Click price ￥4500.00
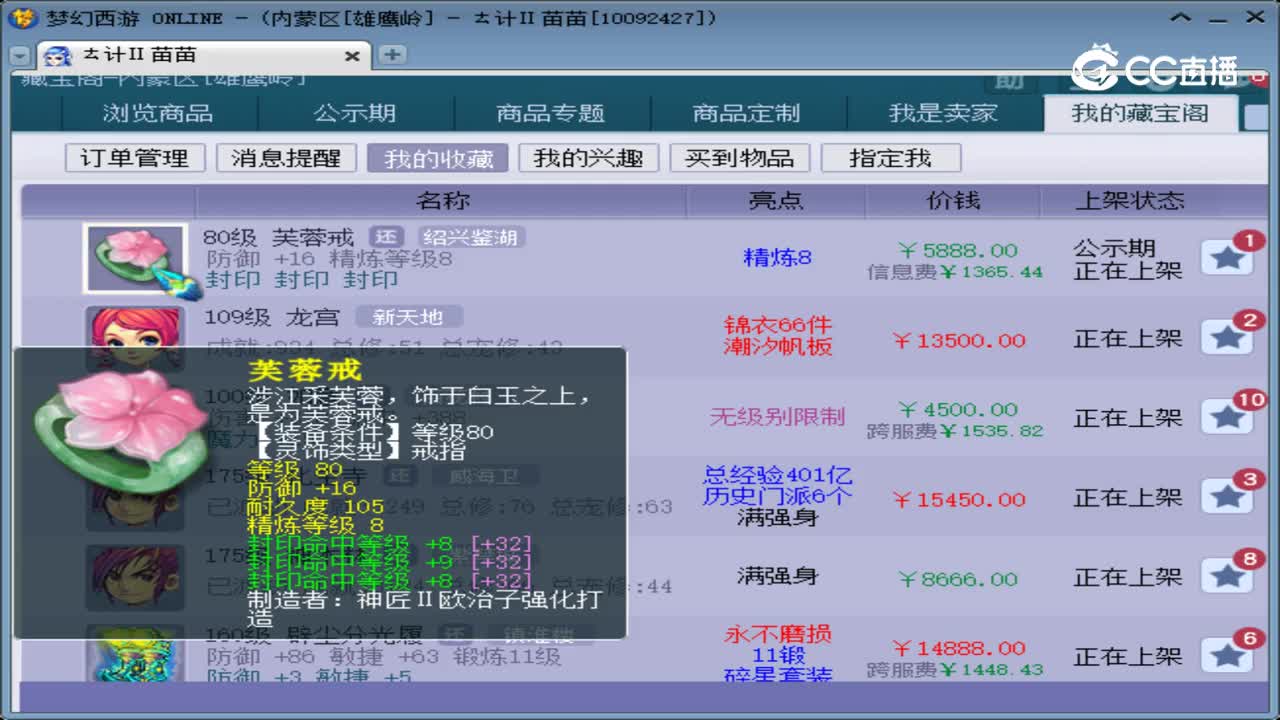This screenshot has height=720, width=1280. click(x=957, y=409)
